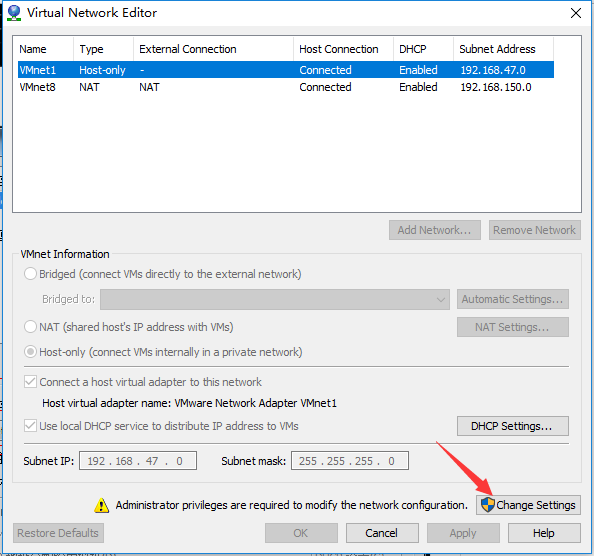Click the DHCP column header

pyautogui.click(x=423, y=49)
